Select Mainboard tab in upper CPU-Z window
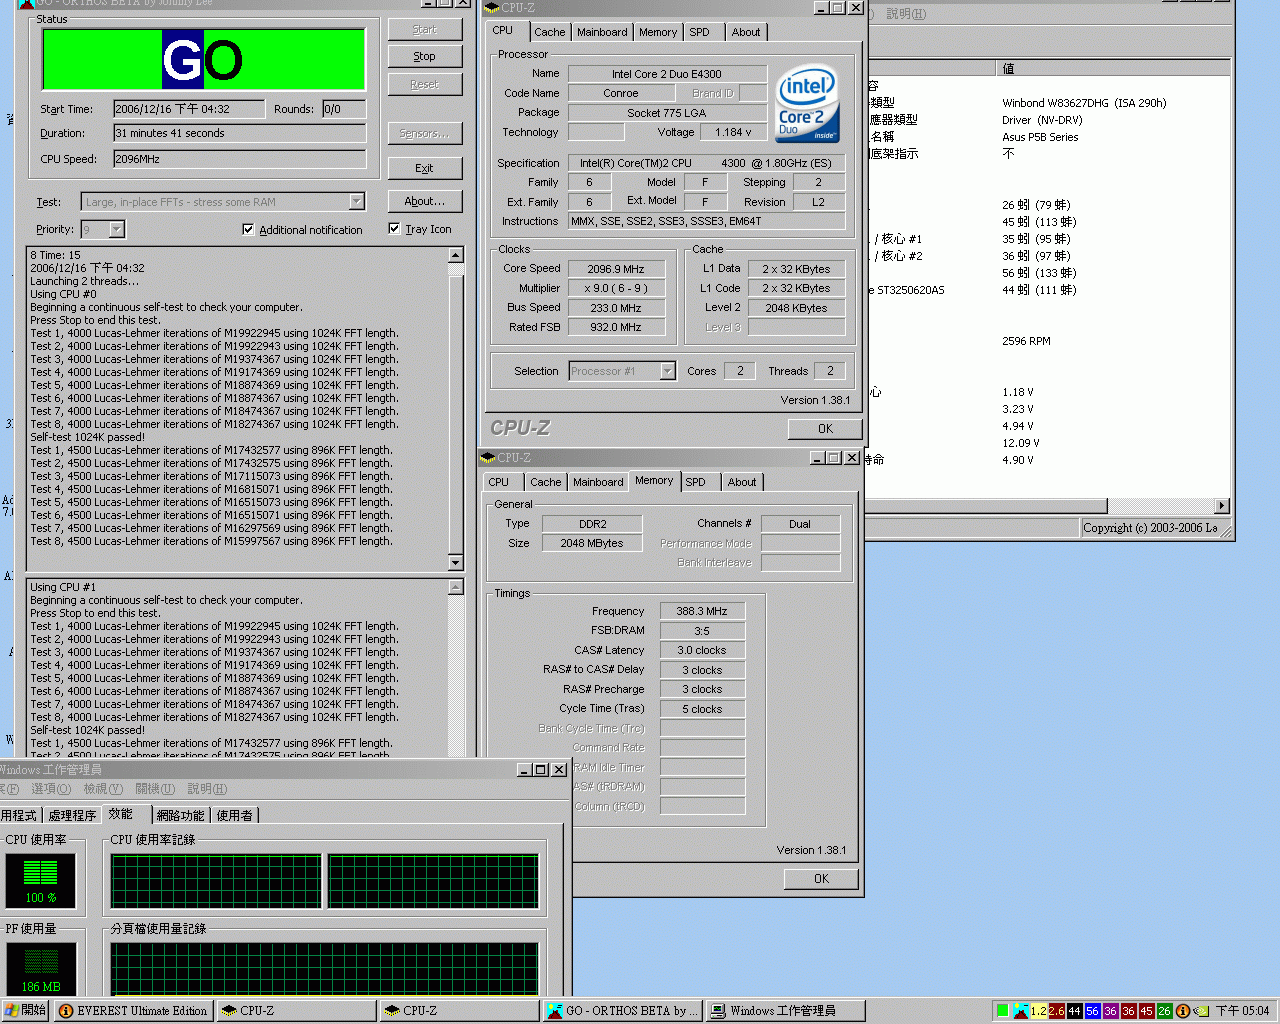The image size is (1280, 1024). coord(602,32)
